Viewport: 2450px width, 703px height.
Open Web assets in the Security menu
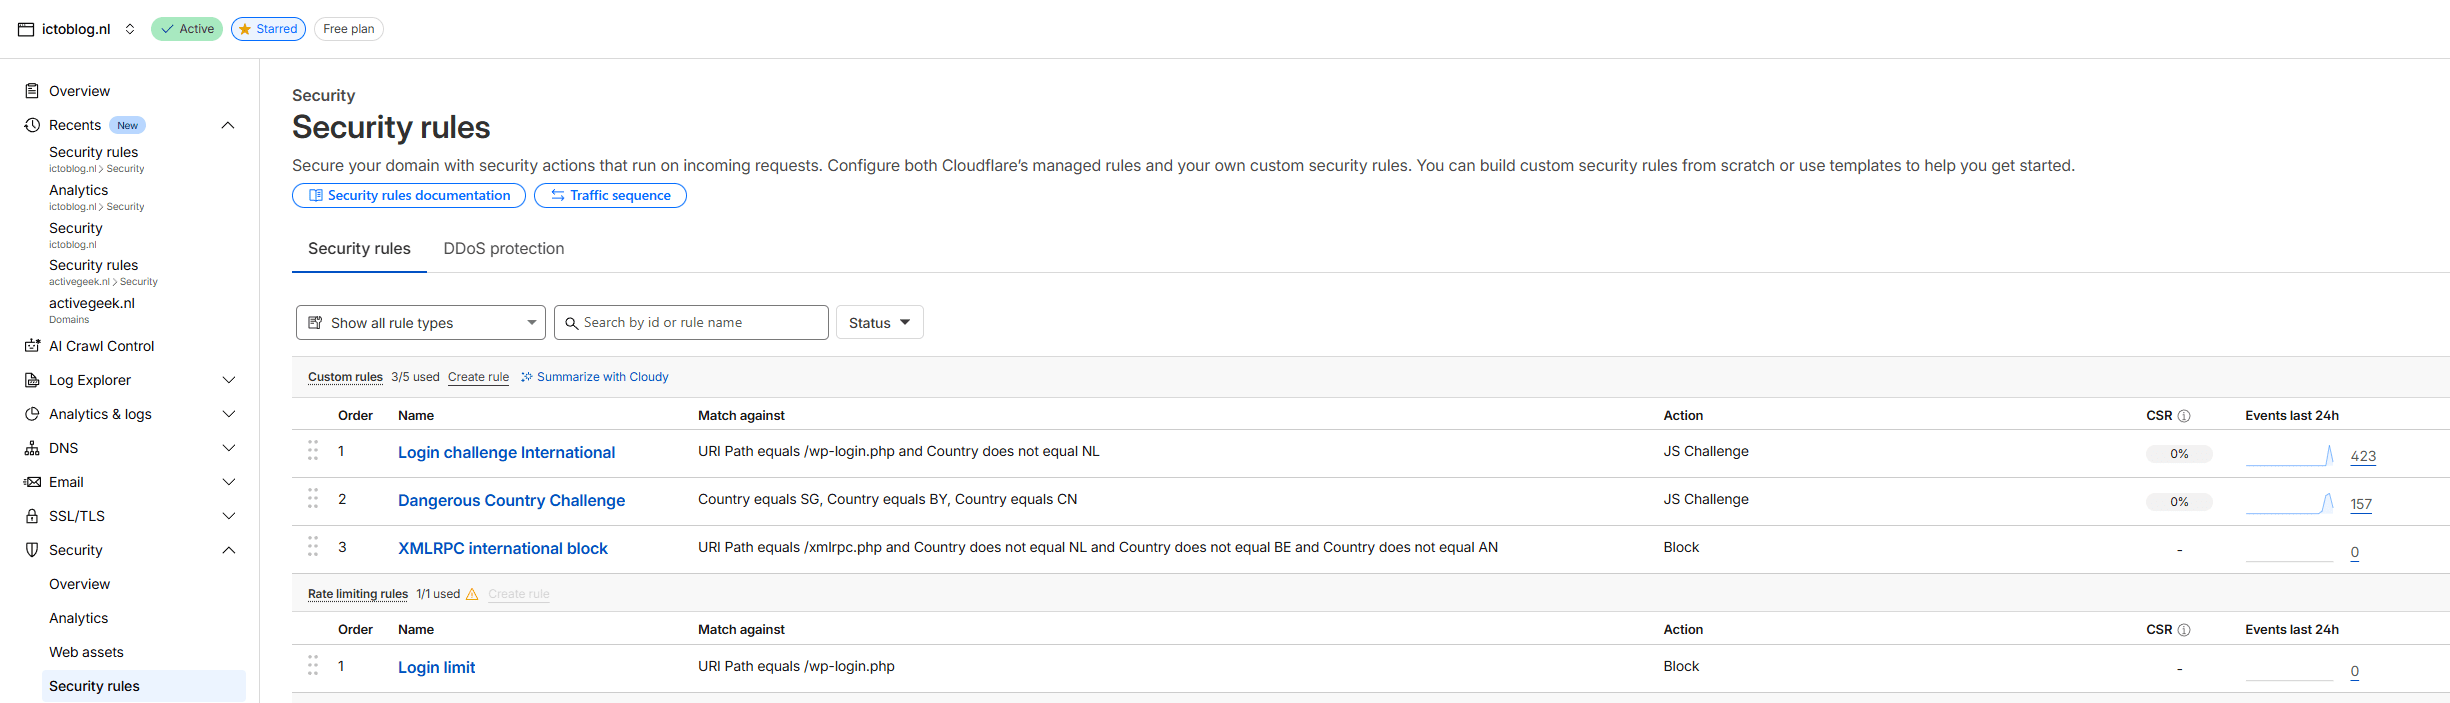click(x=86, y=652)
